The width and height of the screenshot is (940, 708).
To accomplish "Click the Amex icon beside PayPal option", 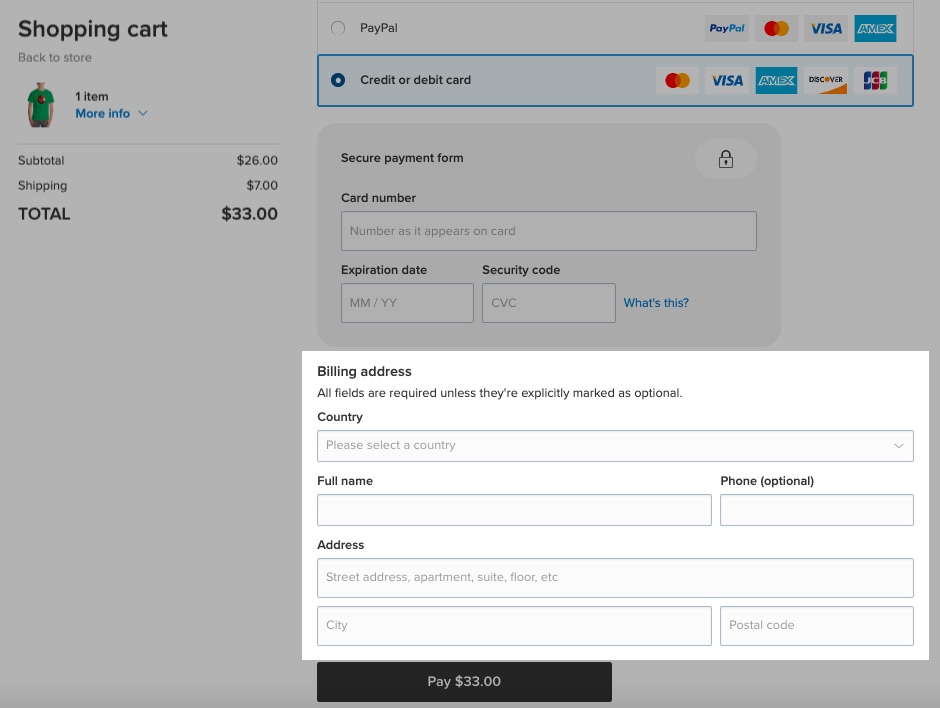I will pos(875,28).
